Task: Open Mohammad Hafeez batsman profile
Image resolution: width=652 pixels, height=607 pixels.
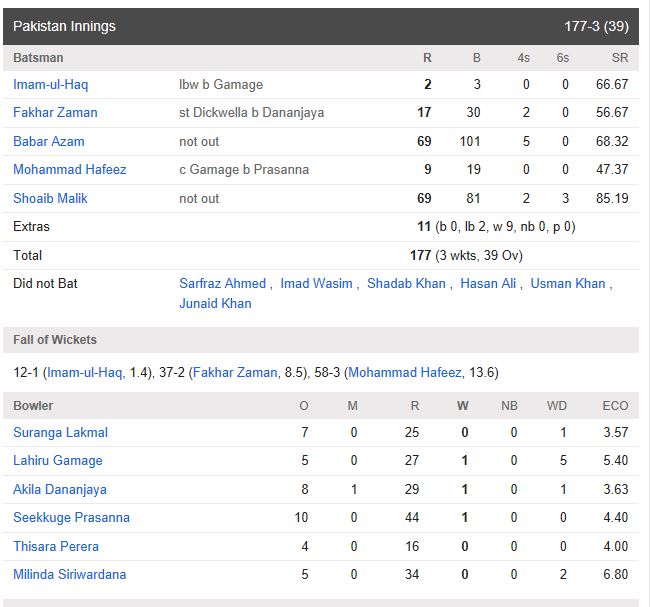Action: coord(69,170)
